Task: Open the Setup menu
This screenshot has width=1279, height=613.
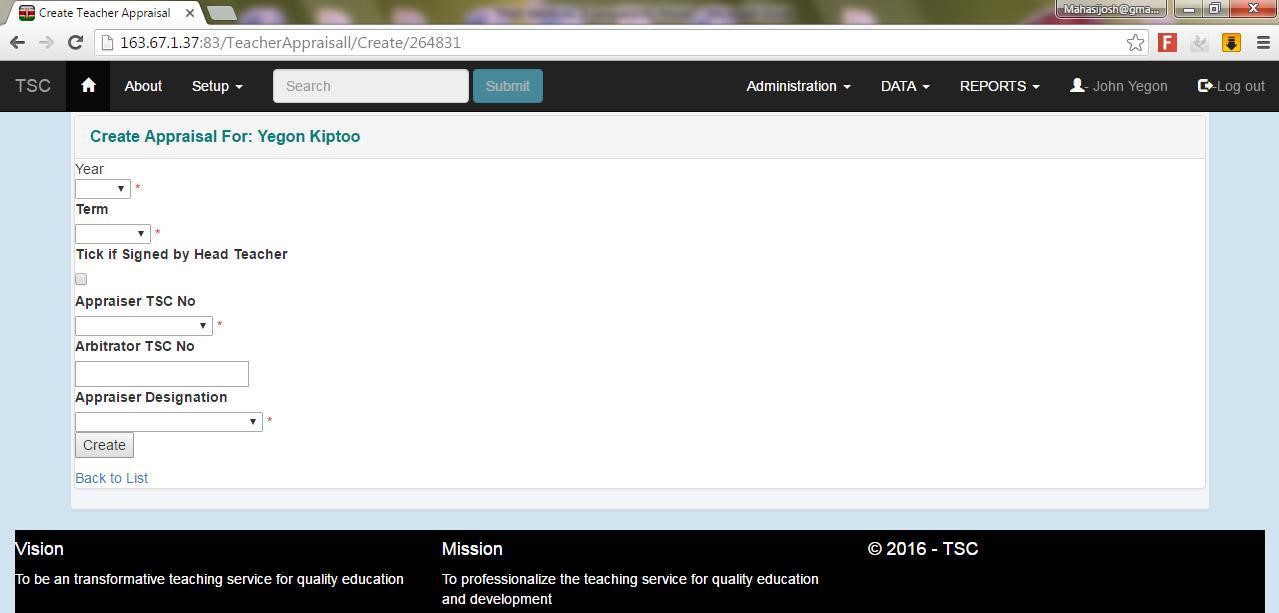Action: (x=217, y=86)
